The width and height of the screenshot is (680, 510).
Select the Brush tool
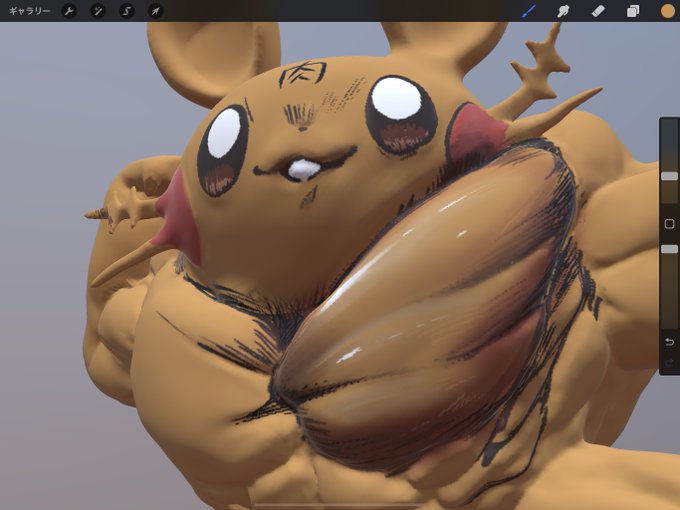529,11
